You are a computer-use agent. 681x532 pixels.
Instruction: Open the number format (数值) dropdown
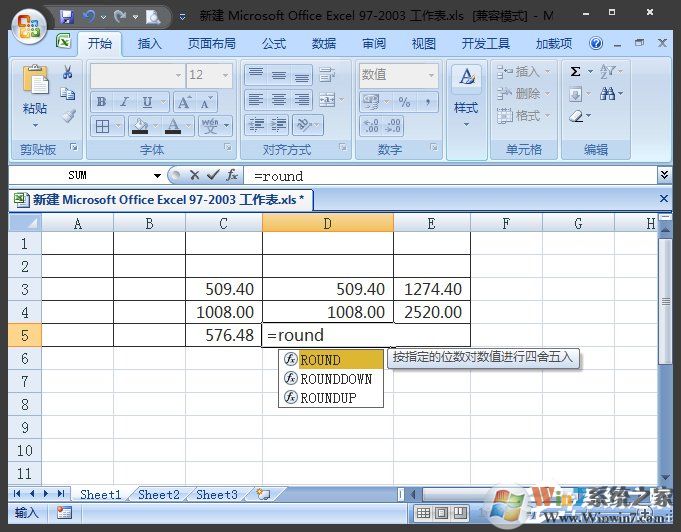pyautogui.click(x=431, y=75)
